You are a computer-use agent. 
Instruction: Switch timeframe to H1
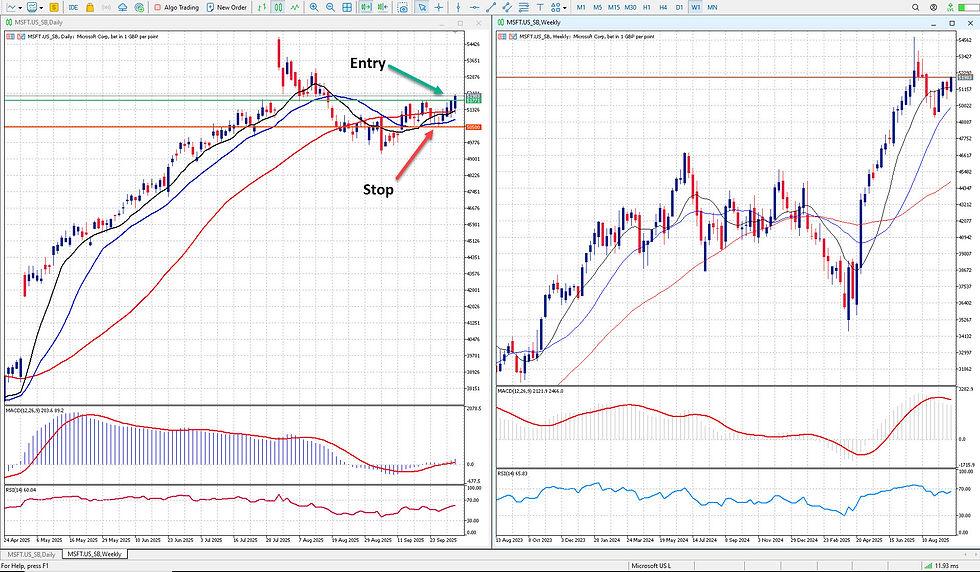(647, 8)
